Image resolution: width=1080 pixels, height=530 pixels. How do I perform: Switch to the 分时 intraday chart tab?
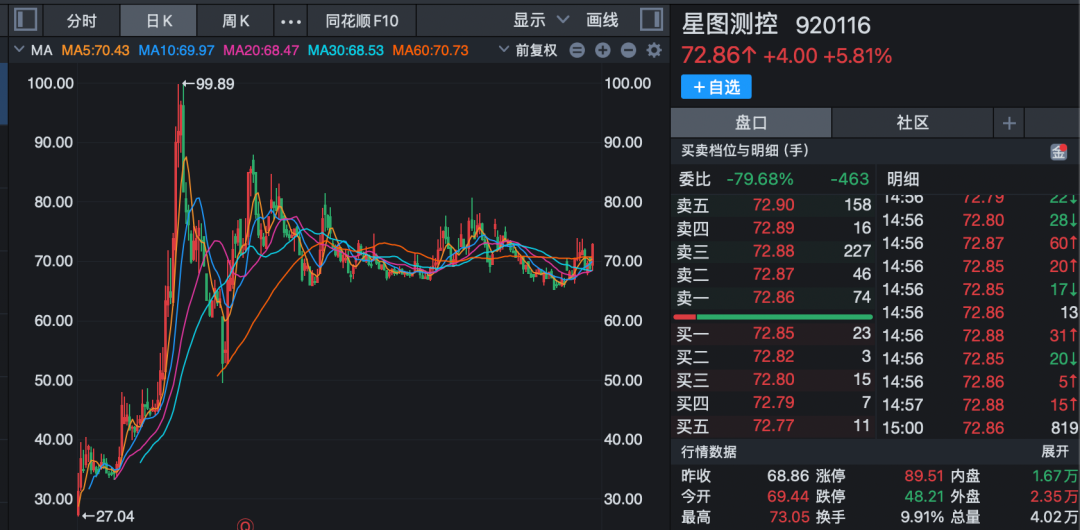pos(82,20)
